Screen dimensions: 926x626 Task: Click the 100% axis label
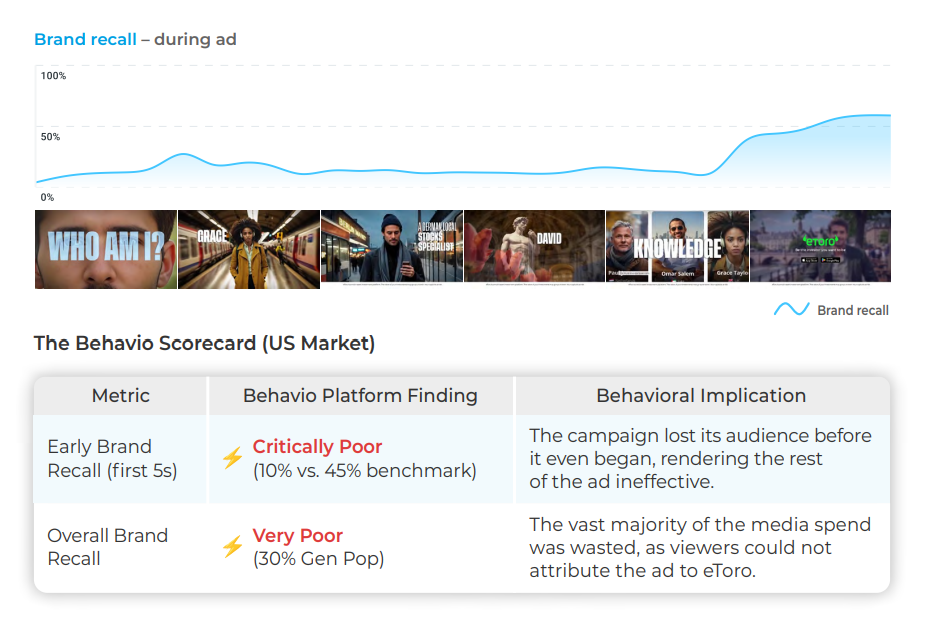(53, 76)
